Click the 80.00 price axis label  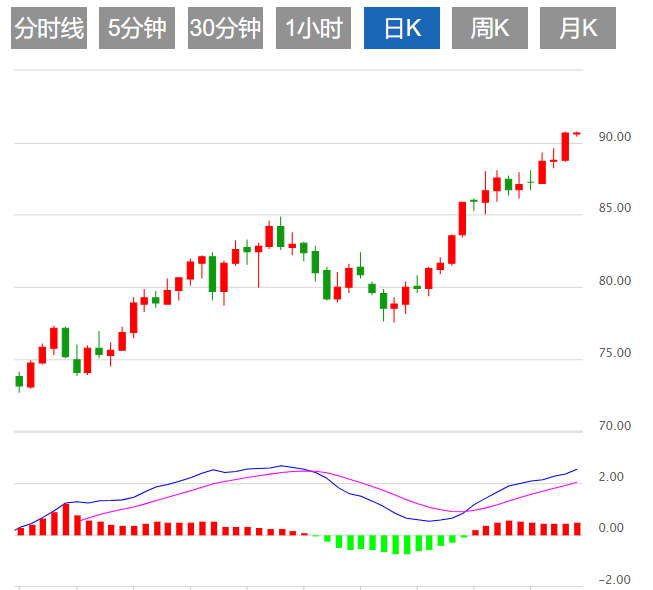click(615, 281)
